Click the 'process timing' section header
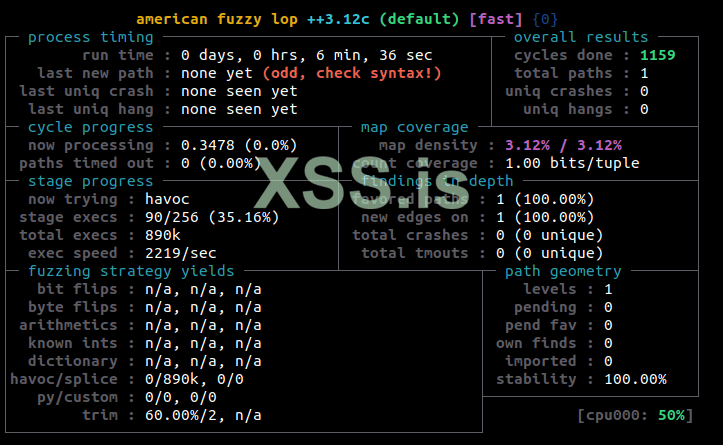This screenshot has height=445, width=723. pos(90,37)
